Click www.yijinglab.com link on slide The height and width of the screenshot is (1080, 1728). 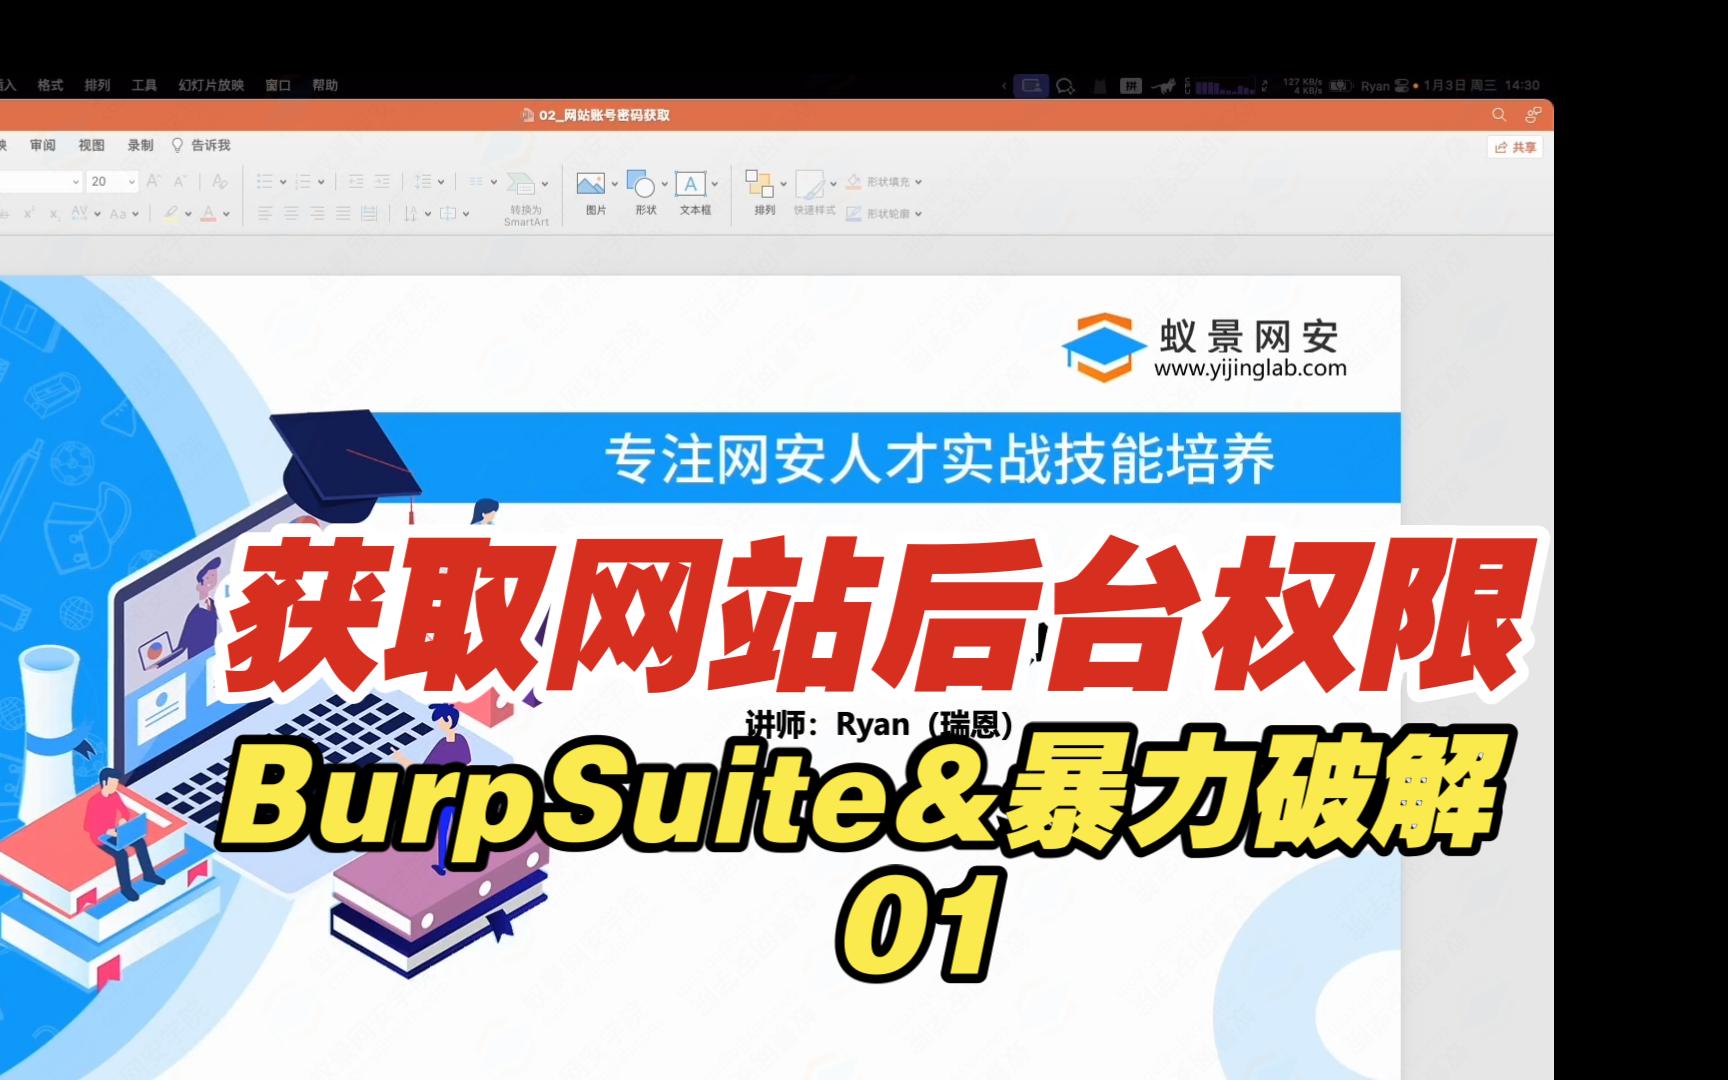(x=1250, y=369)
